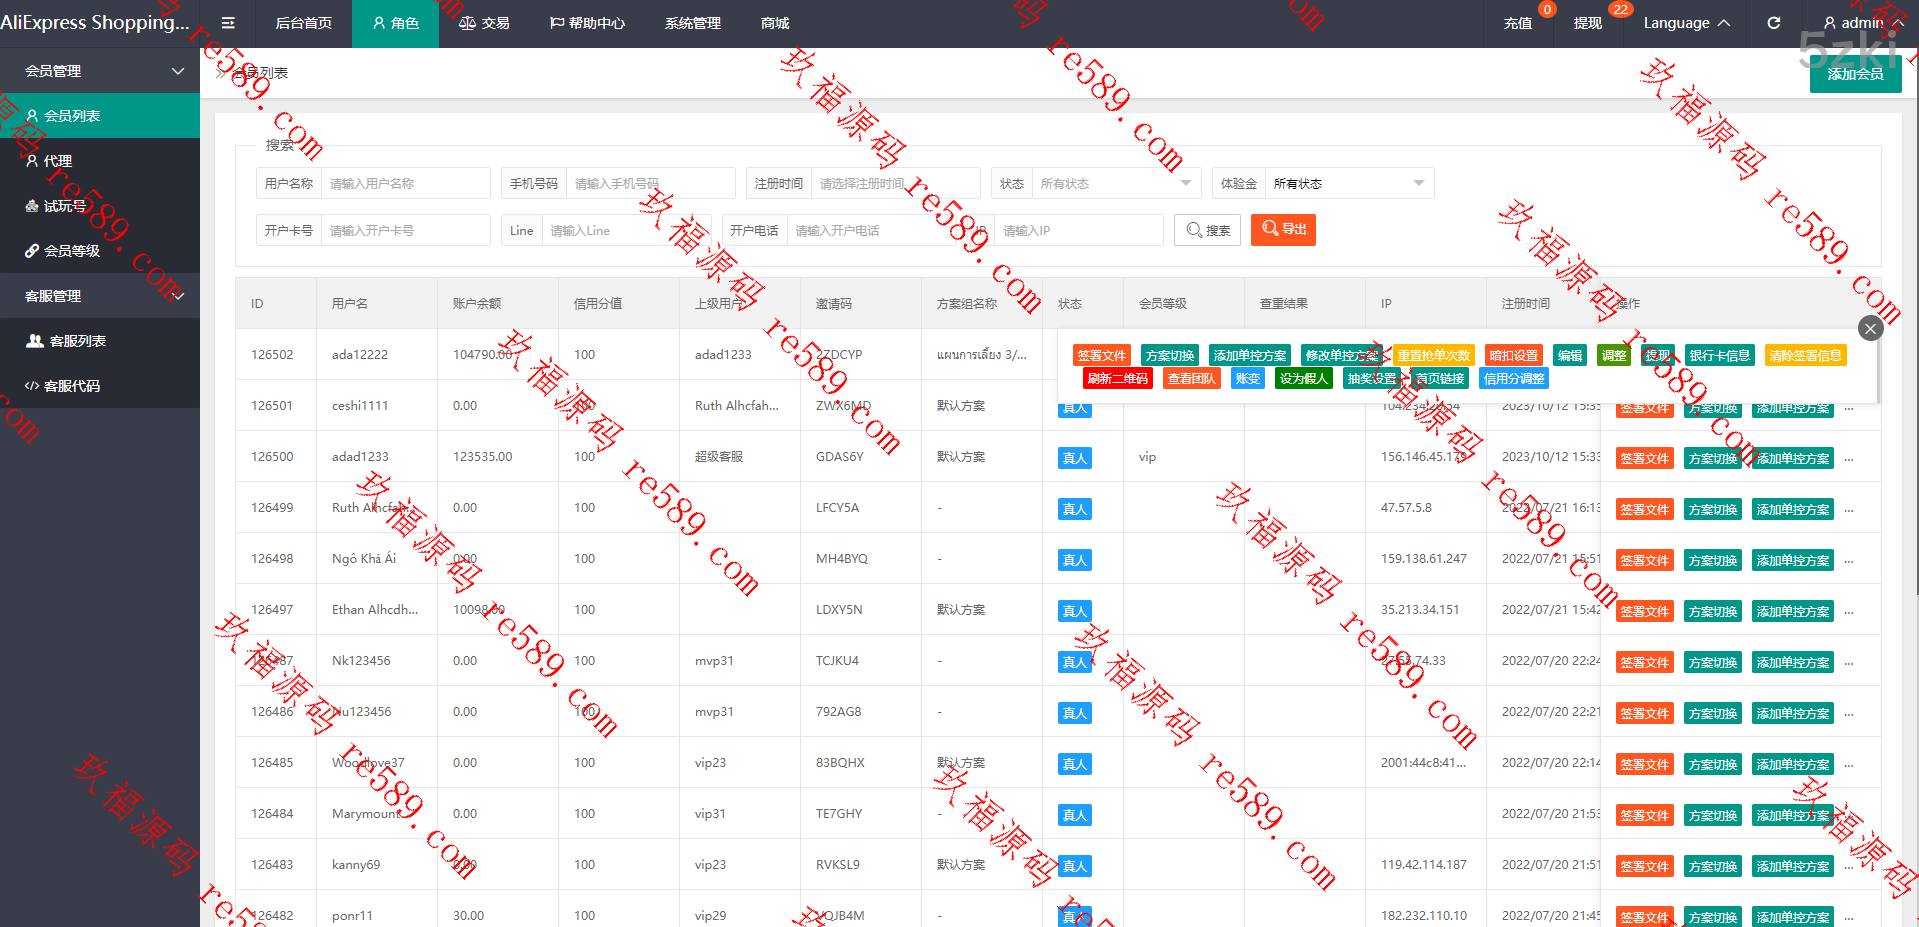Click the orange 导出 export button

1283,230
